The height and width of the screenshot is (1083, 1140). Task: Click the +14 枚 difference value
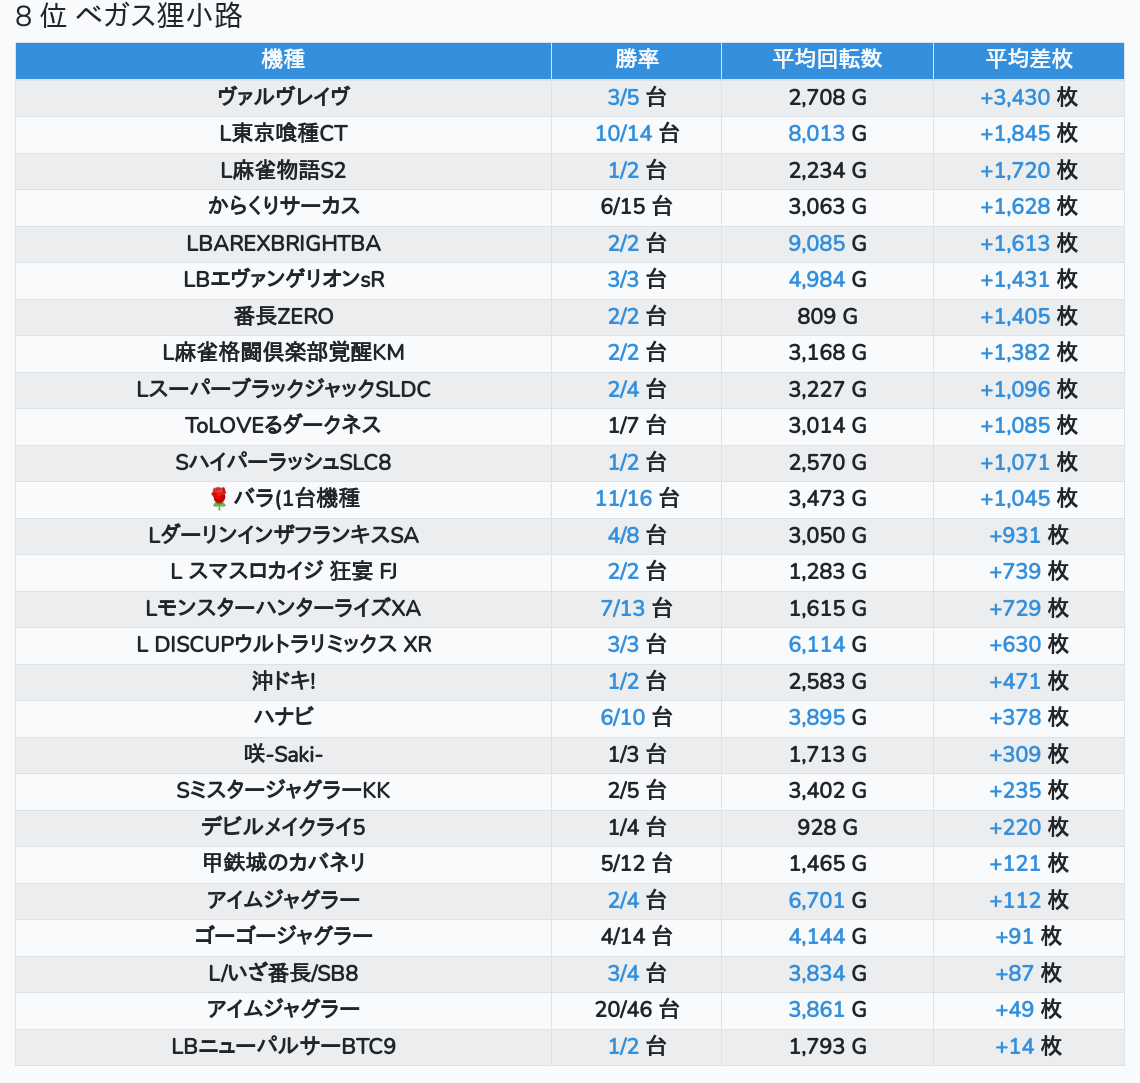click(1029, 1047)
